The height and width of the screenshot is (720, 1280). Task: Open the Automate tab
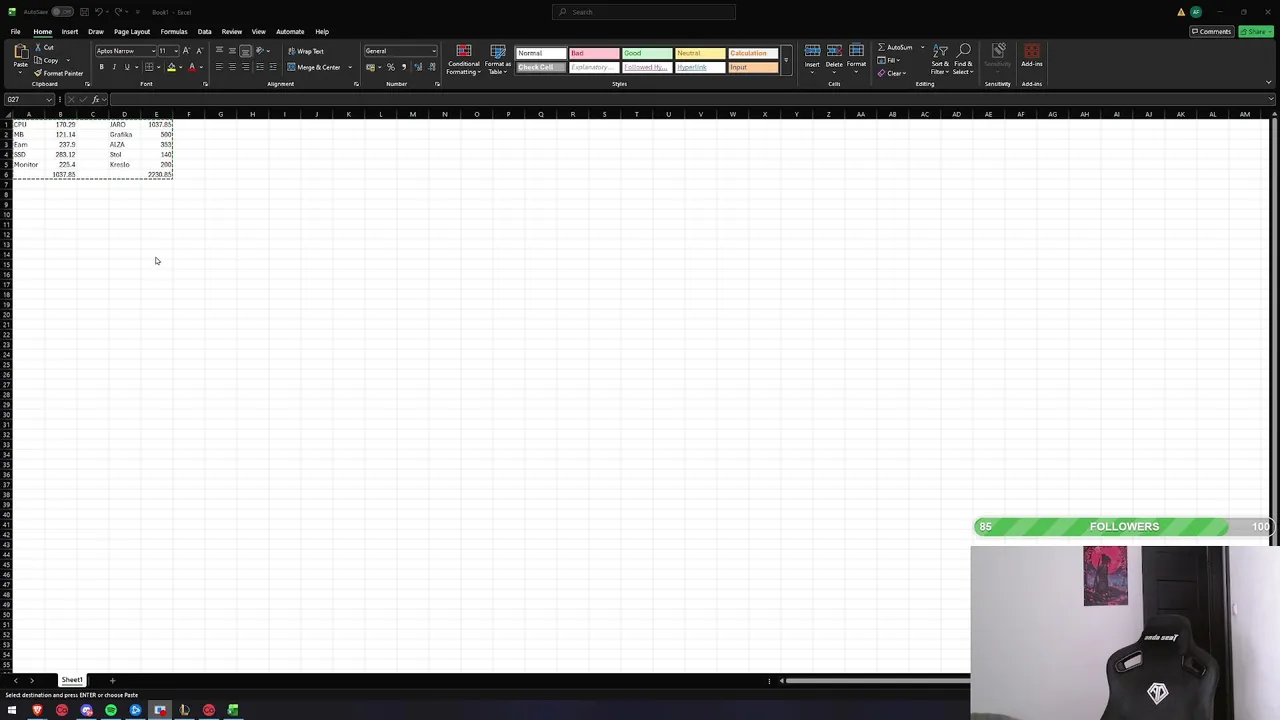pos(290,31)
